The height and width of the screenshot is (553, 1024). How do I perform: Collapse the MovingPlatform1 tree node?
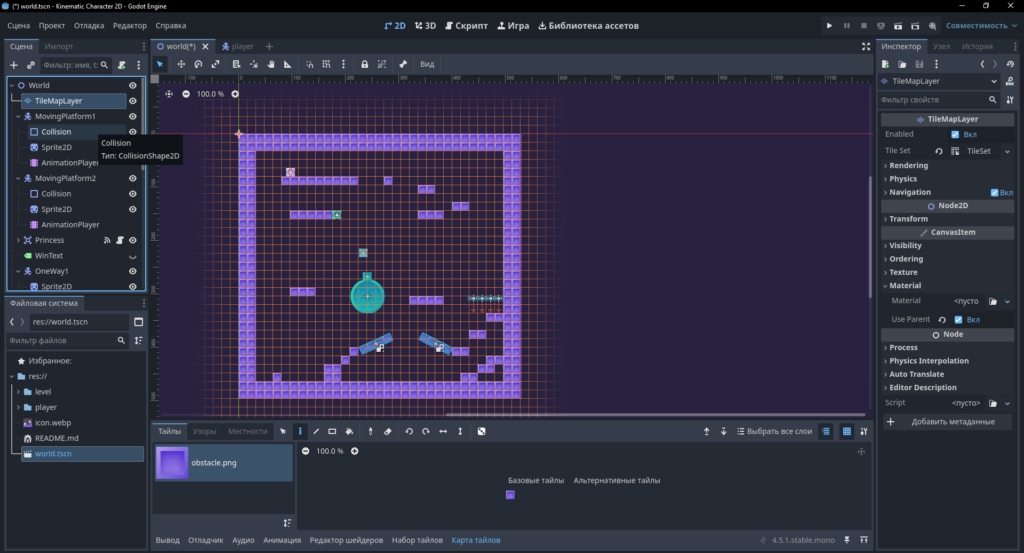point(18,116)
